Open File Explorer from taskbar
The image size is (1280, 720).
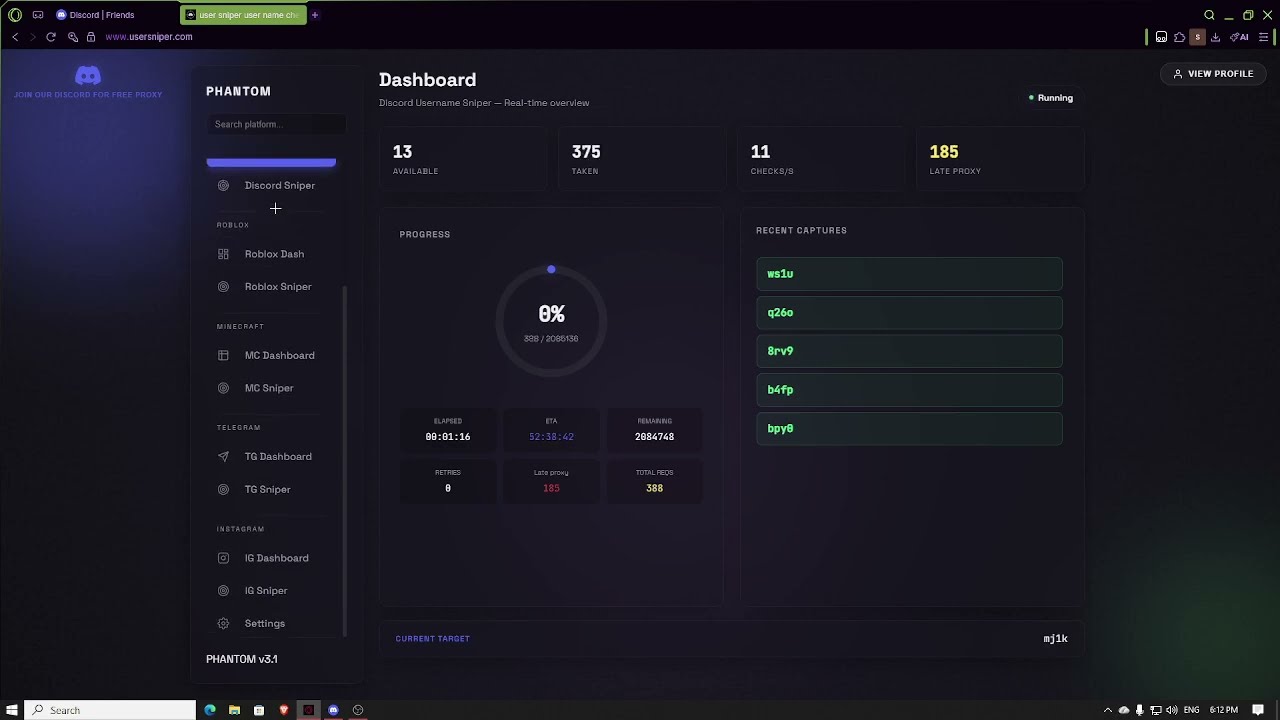234,710
